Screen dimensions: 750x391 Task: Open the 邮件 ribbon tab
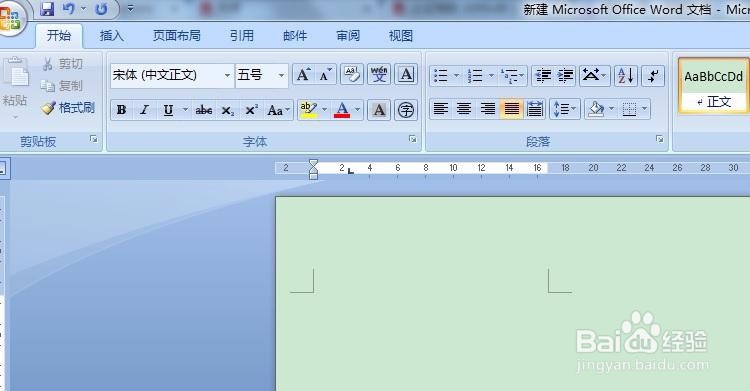pyautogui.click(x=295, y=36)
